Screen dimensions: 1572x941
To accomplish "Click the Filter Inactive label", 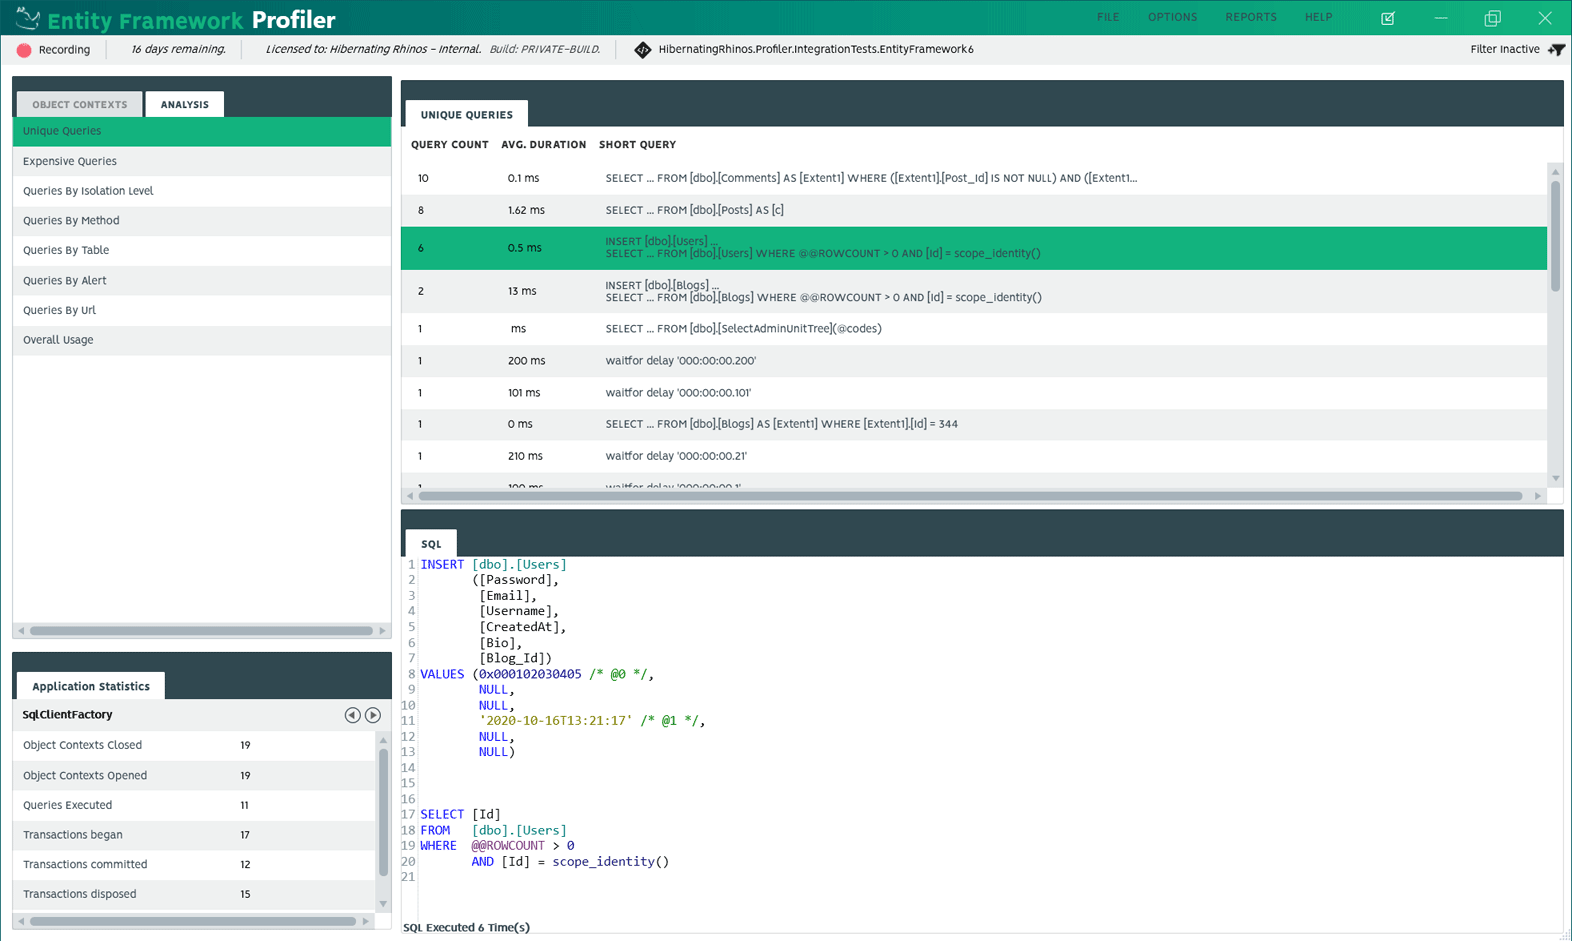I will click(x=1505, y=49).
